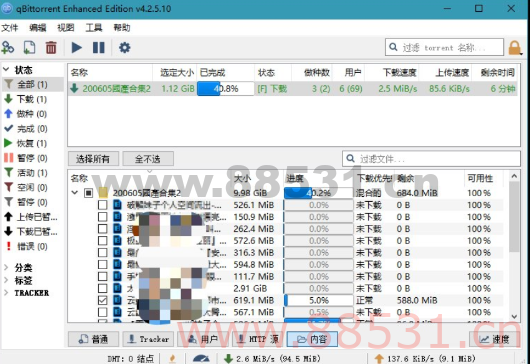Click the yellow folder icon in content tree
The height and width of the screenshot is (364, 530).
(x=103, y=193)
